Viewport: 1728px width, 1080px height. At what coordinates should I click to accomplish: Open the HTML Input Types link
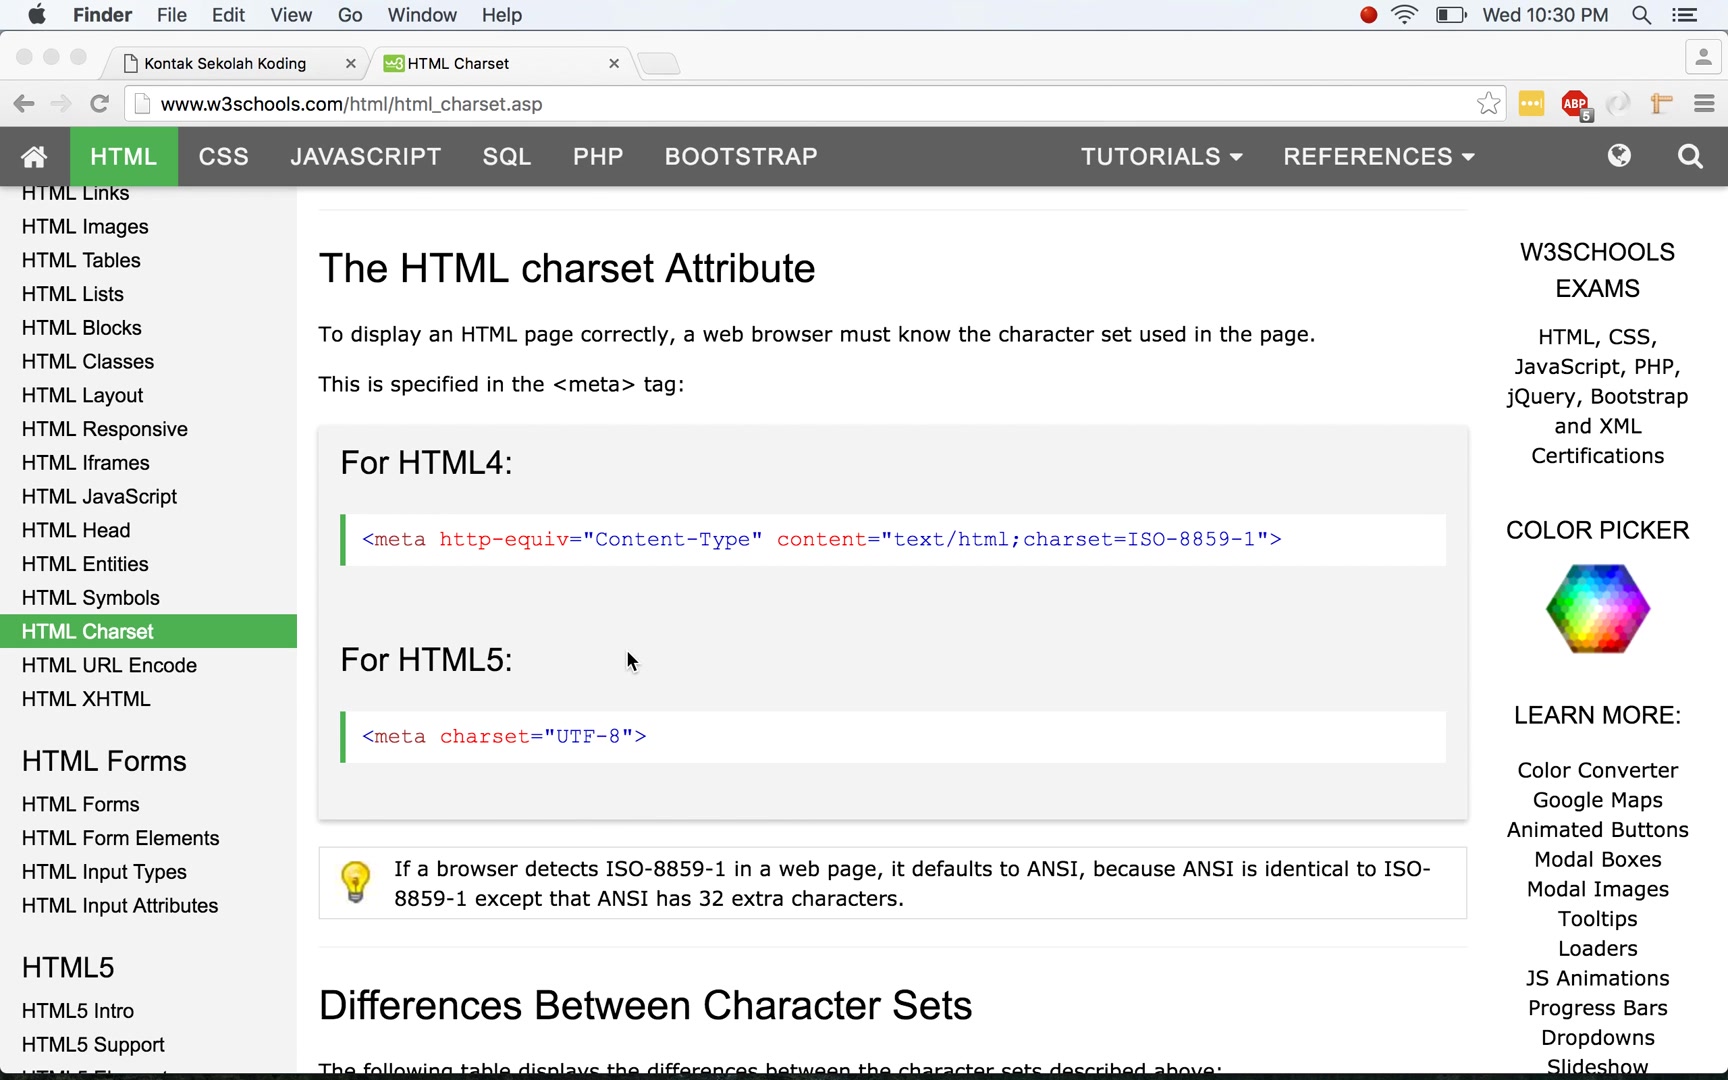[x=104, y=872]
